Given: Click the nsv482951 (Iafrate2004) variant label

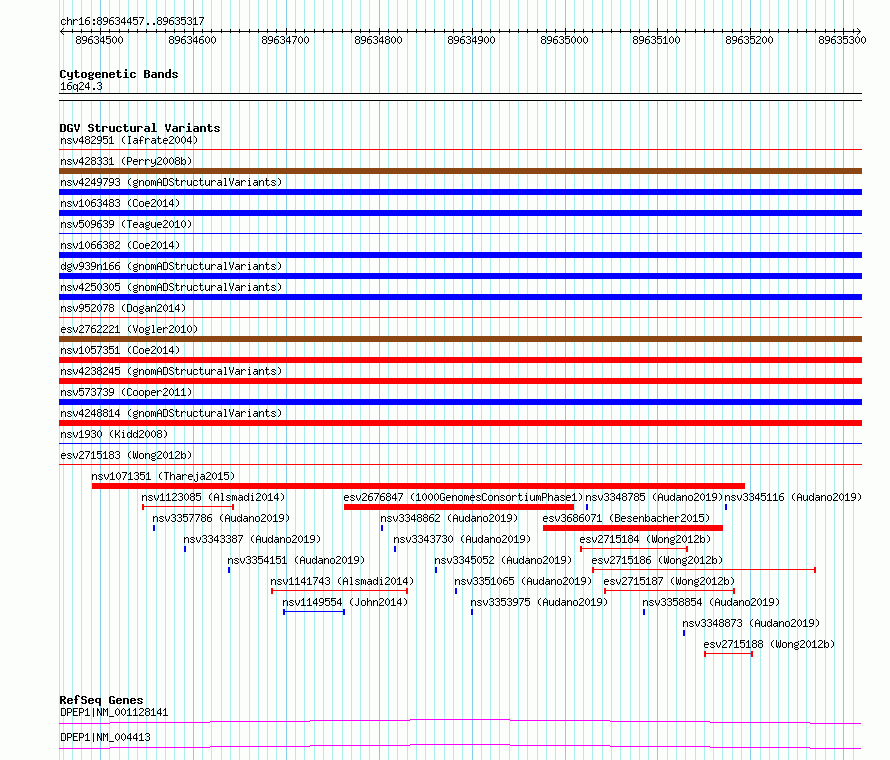Looking at the screenshot, I should point(129,140).
